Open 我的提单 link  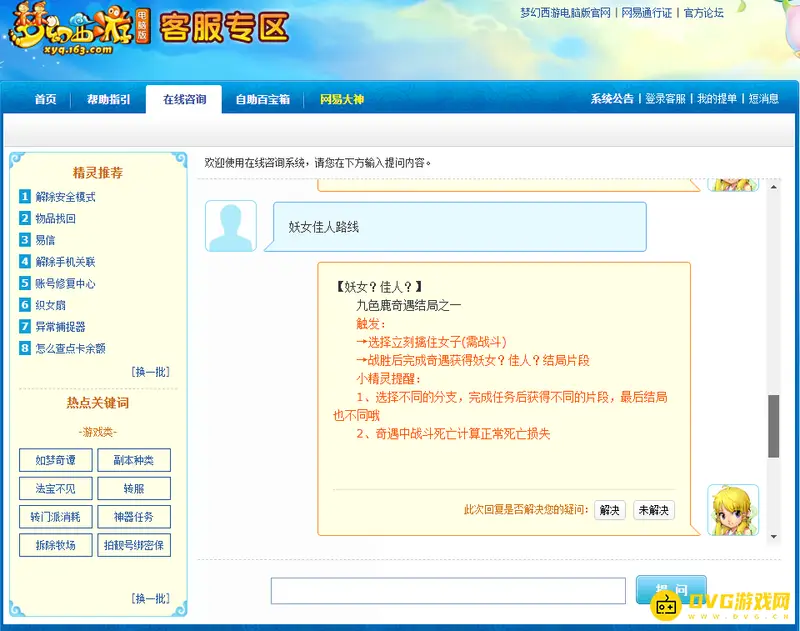(717, 98)
